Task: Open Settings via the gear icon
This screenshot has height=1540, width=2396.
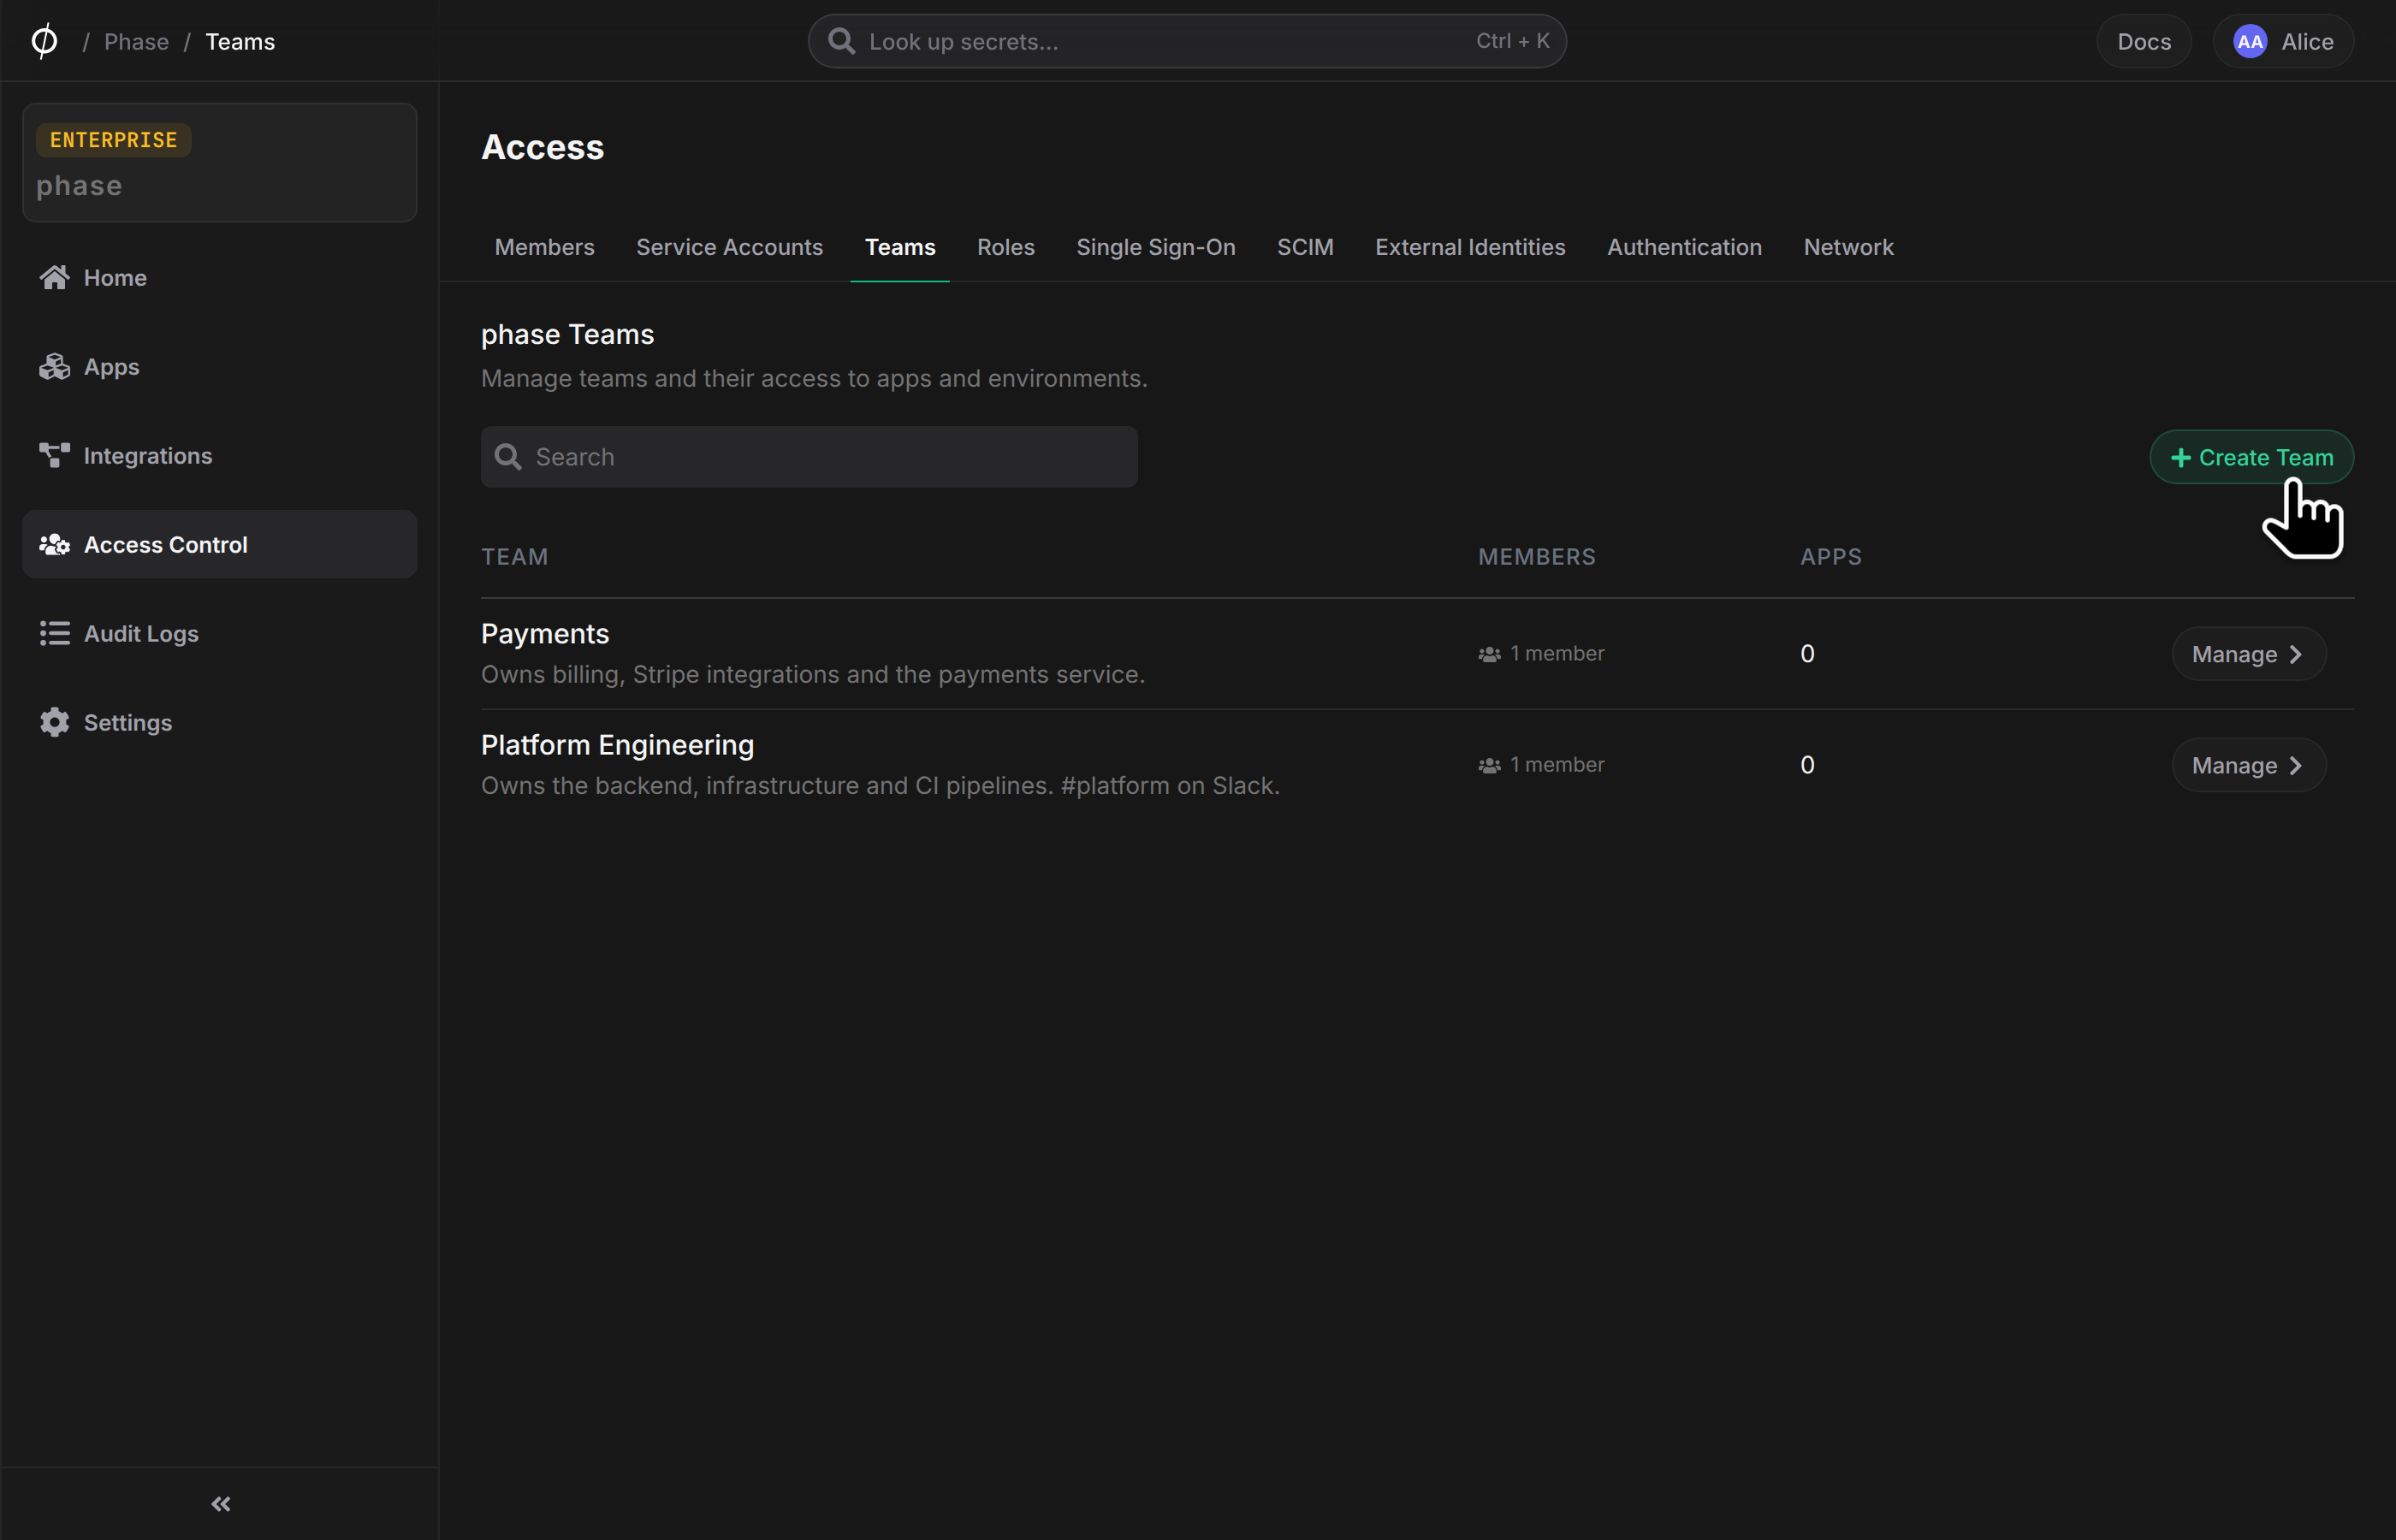Action: tap(55, 722)
